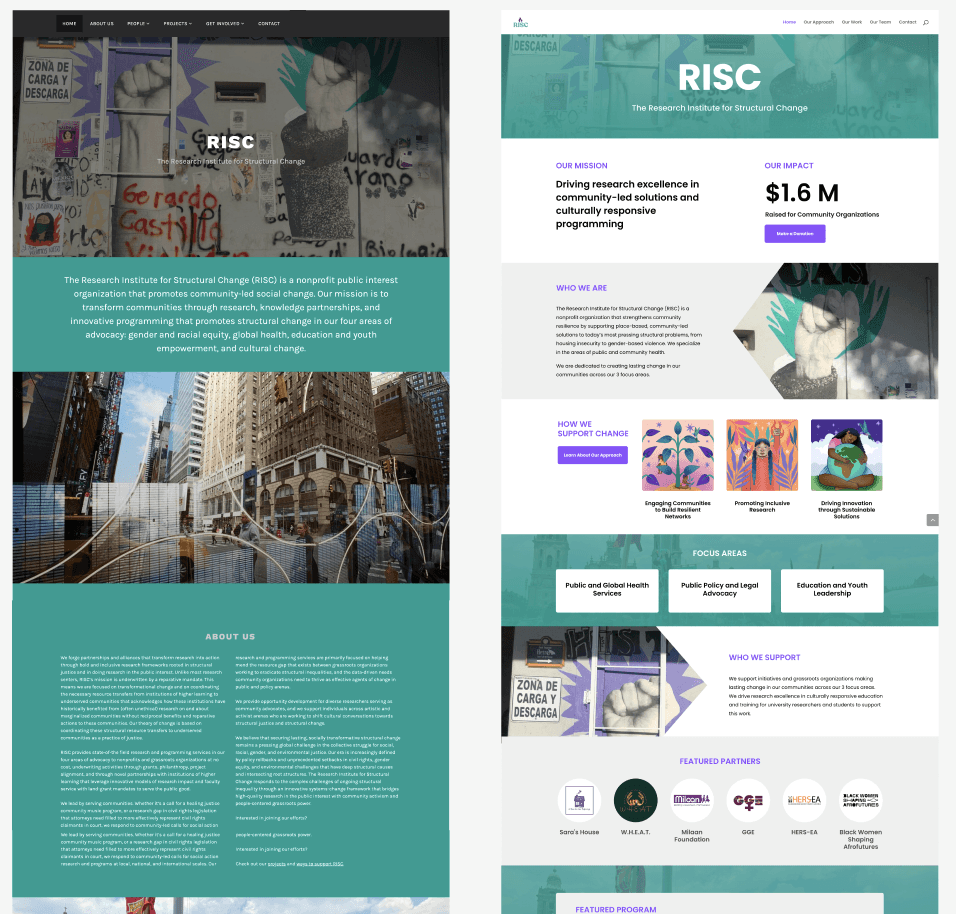Follow the ways to support RISC link
Screen dimensions: 956x914
pos(320,864)
